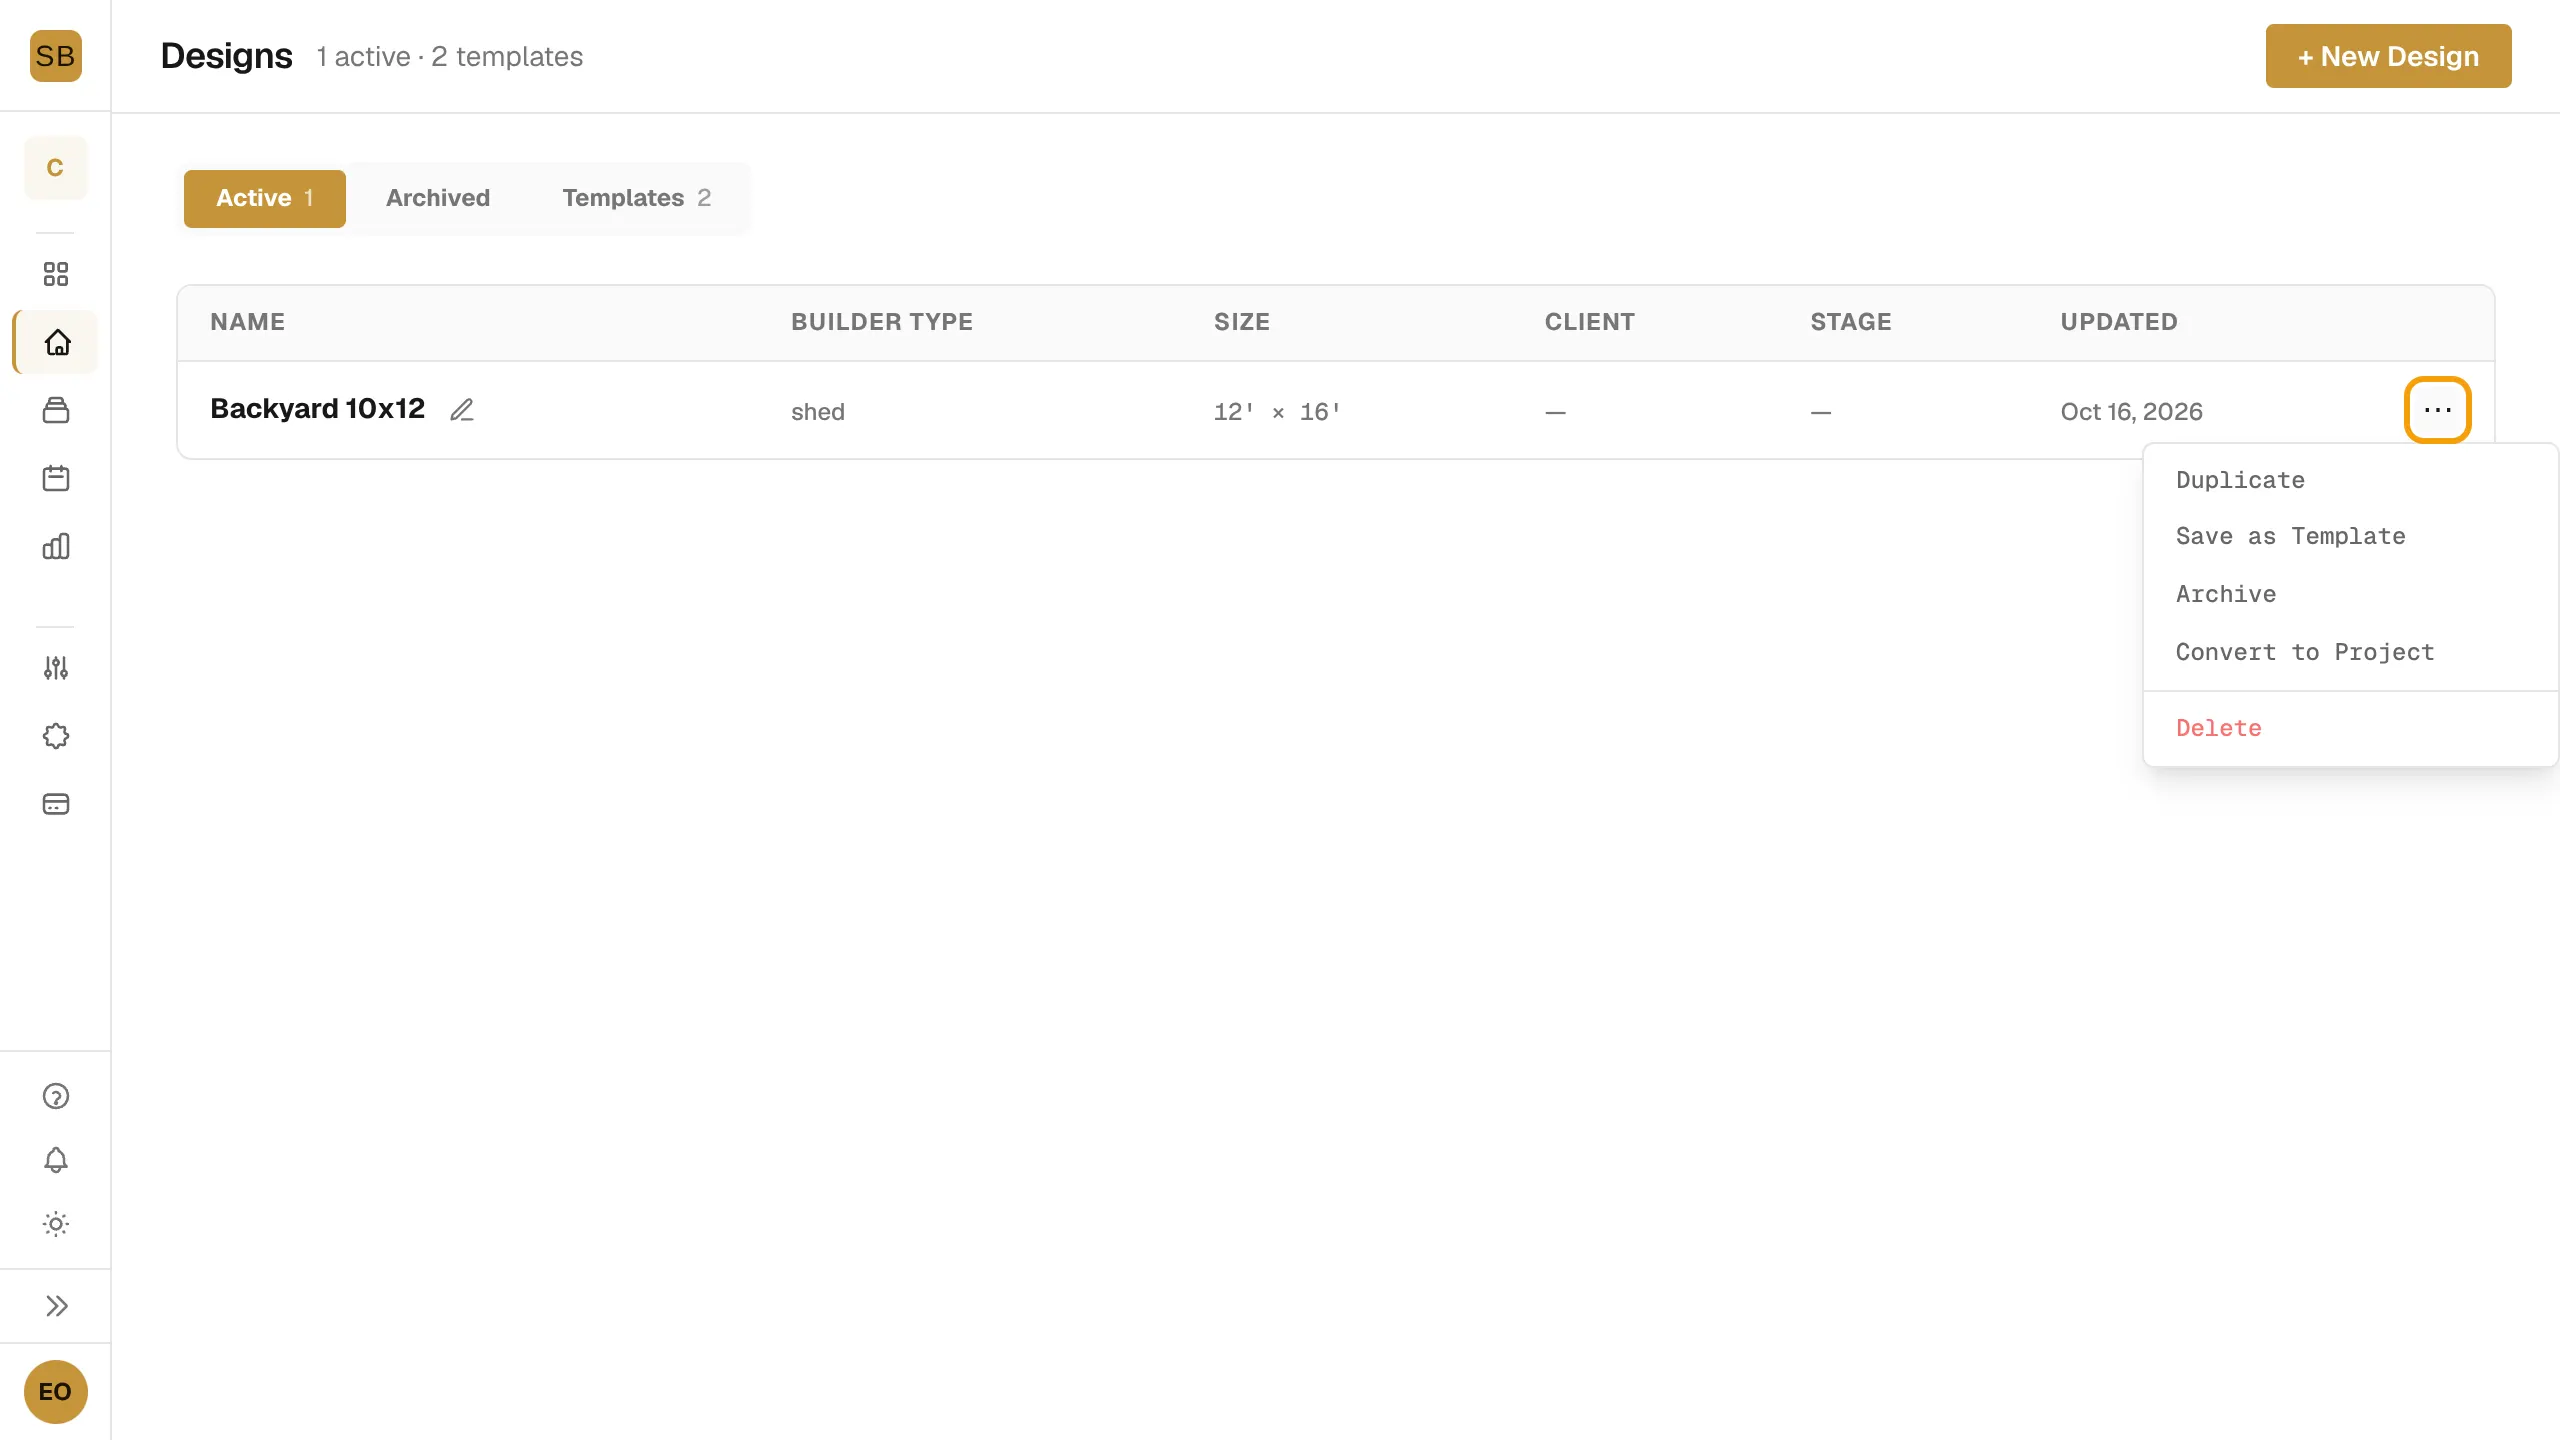
Task: Click the NAME column header
Action: click(x=247, y=322)
